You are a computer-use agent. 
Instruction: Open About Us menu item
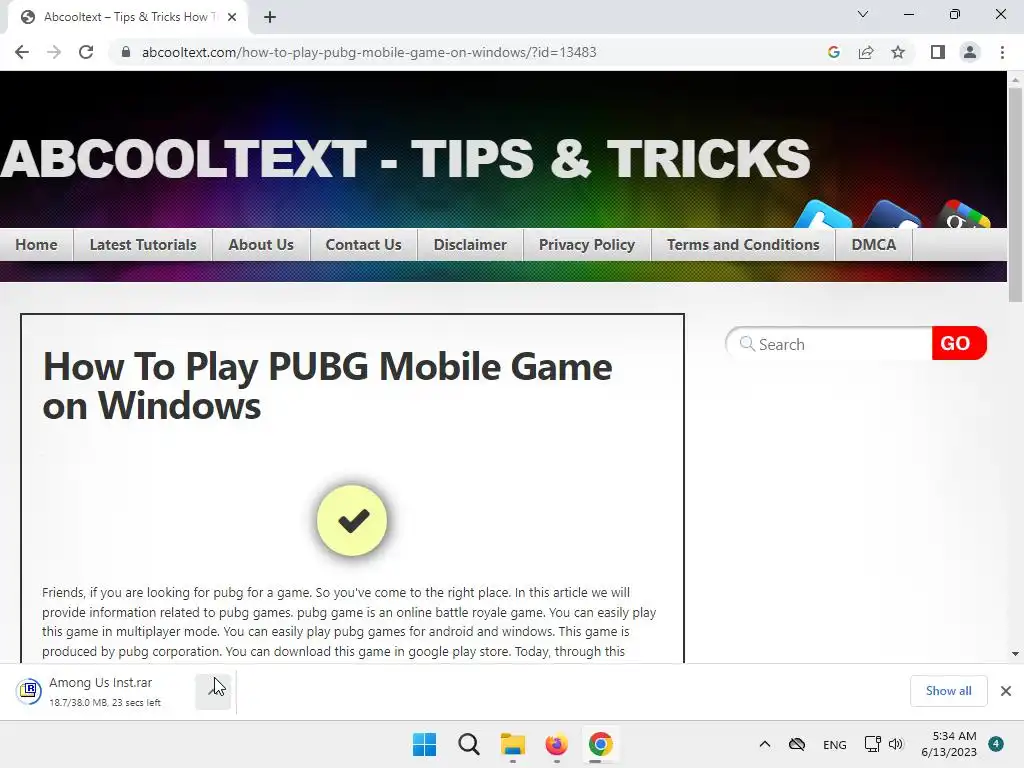(261, 245)
